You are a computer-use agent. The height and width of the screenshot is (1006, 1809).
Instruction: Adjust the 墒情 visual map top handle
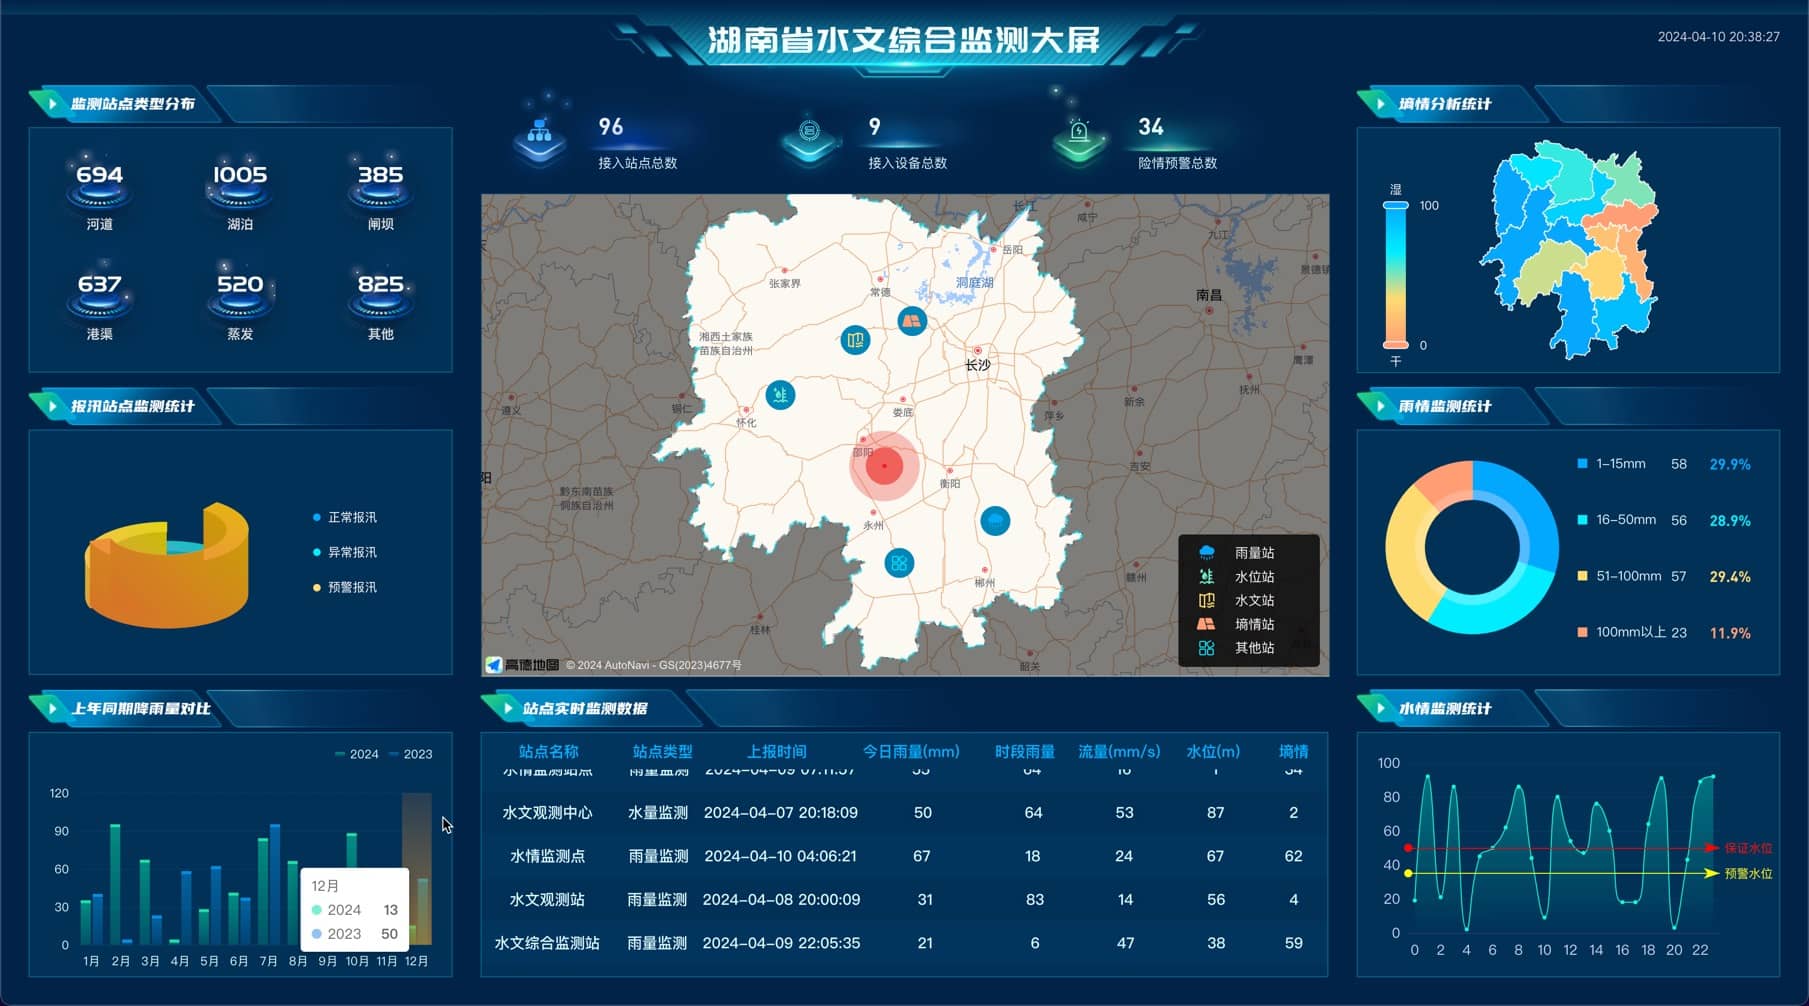[1395, 205]
